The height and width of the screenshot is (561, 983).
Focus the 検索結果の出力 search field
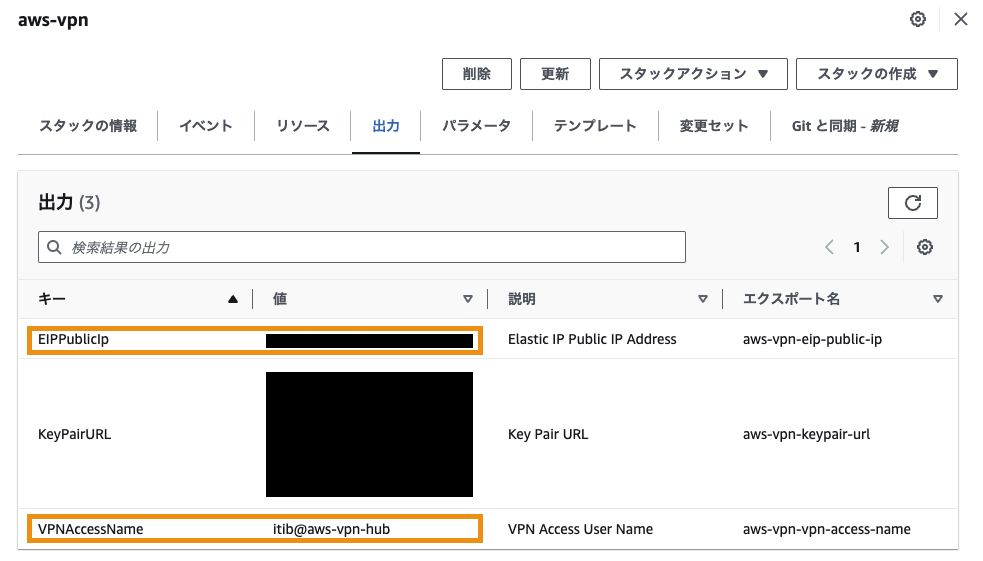coord(362,247)
